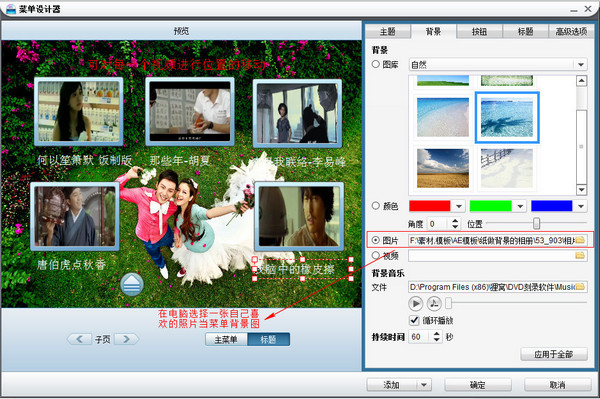Screen dimensions: 600x399
Task: Click the music note trim icon
Action: pyautogui.click(x=434, y=304)
